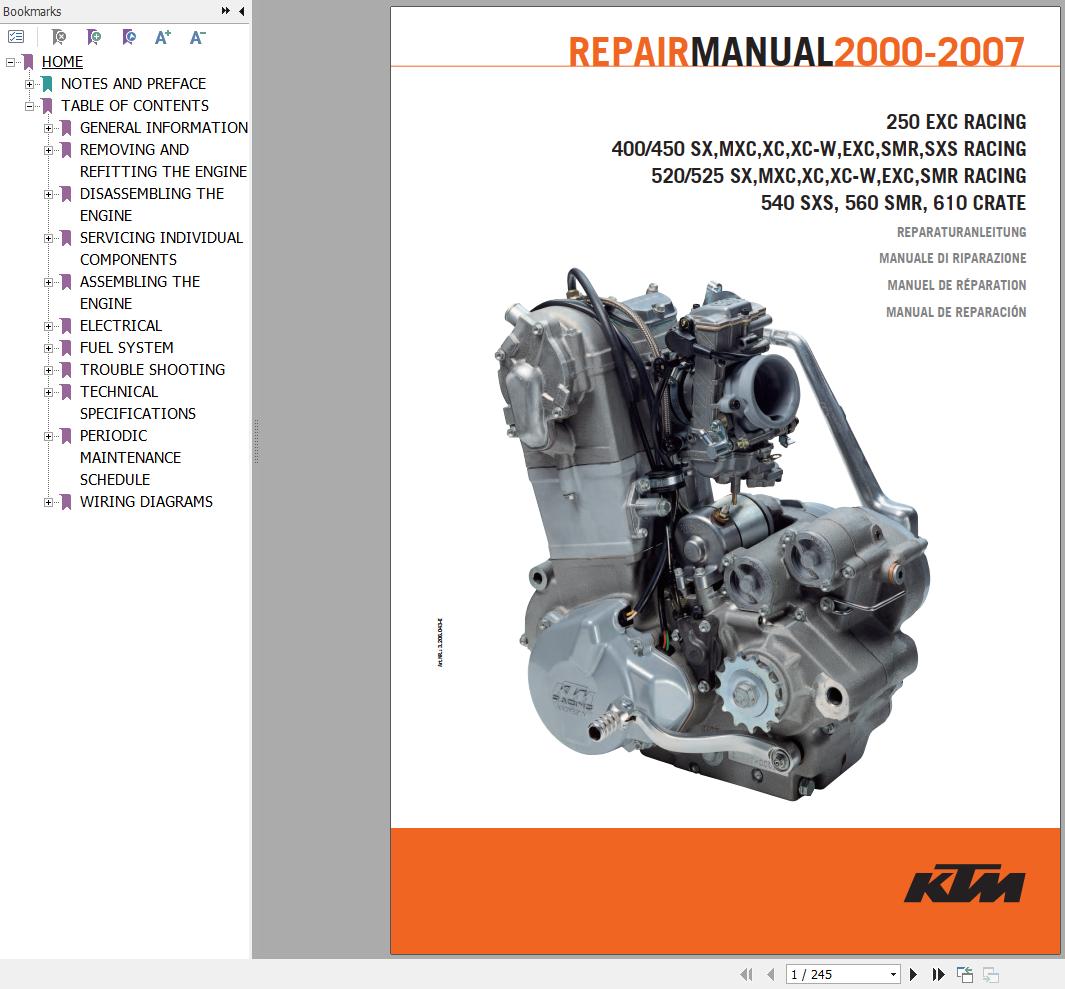Select the FUEL SYSTEM bookmark

point(125,347)
